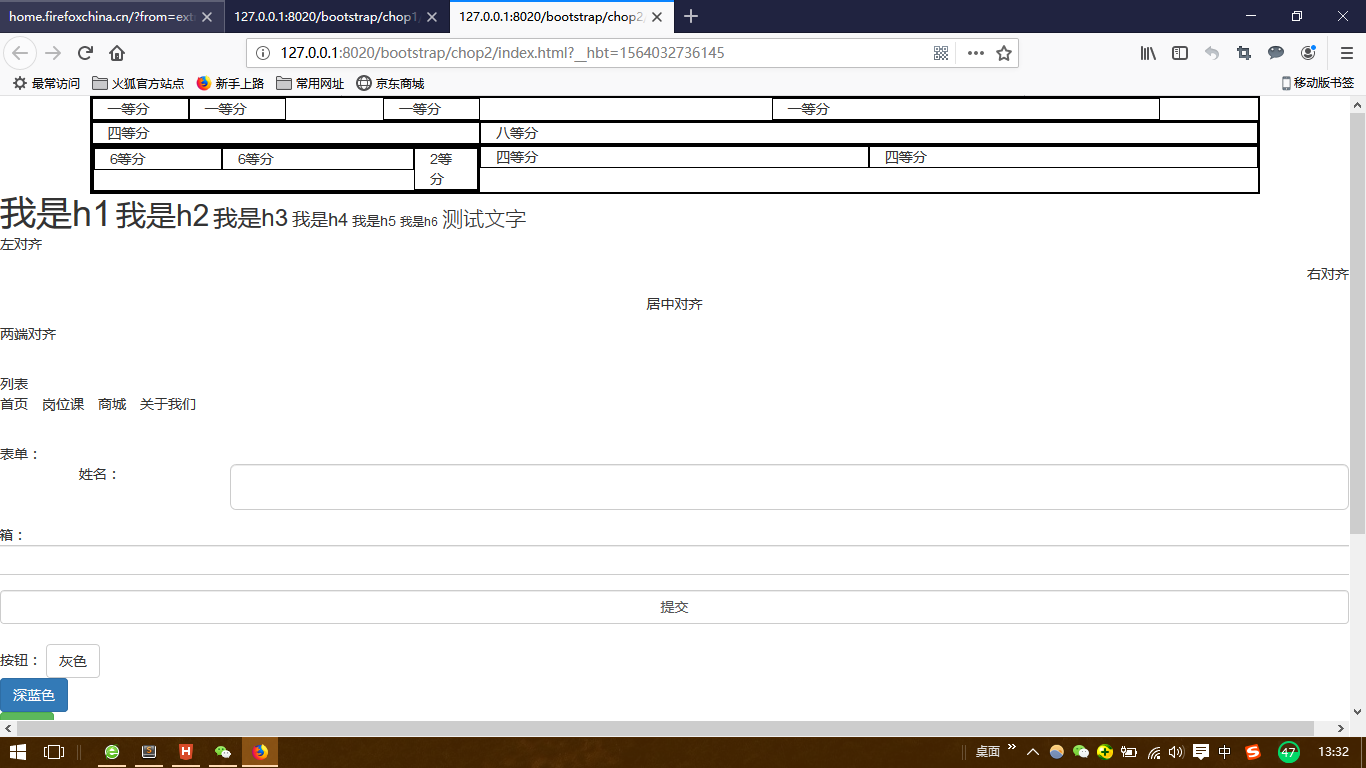
Task: Bookmark this page with the star
Action: (x=1004, y=53)
